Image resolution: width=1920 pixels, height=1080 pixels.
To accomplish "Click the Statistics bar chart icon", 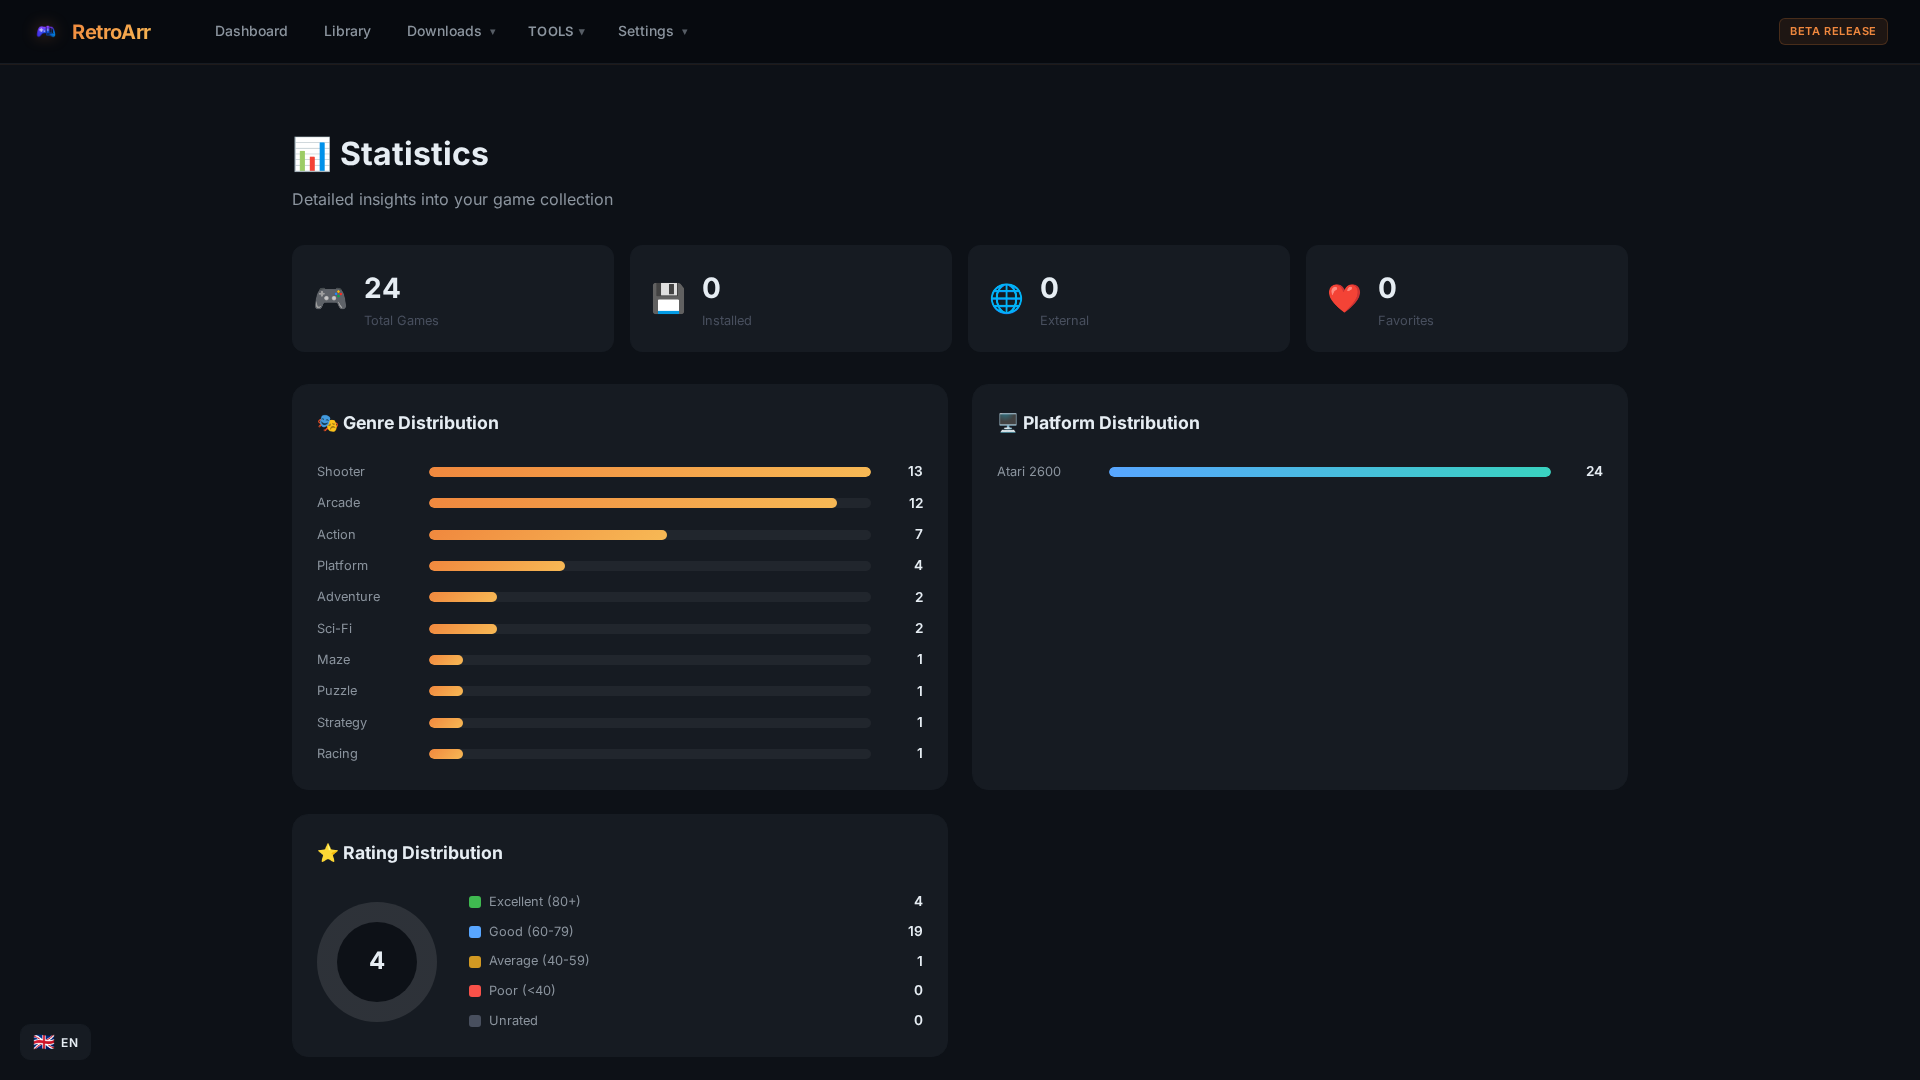I will point(311,154).
